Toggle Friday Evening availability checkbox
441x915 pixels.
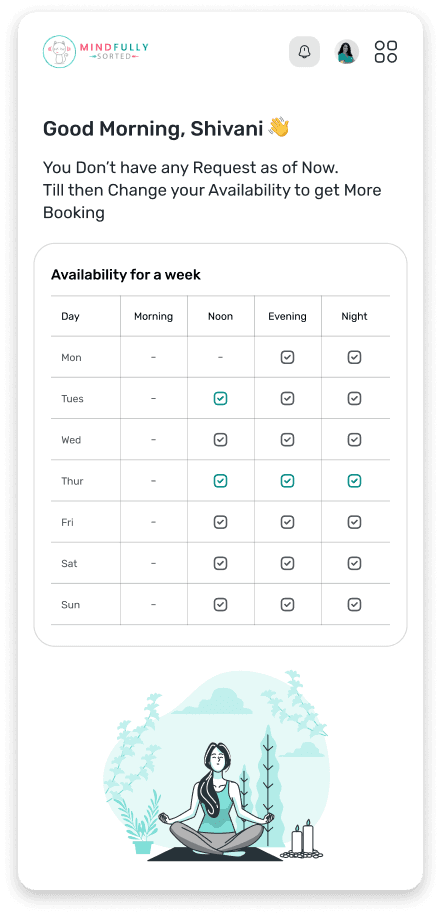coord(288,522)
